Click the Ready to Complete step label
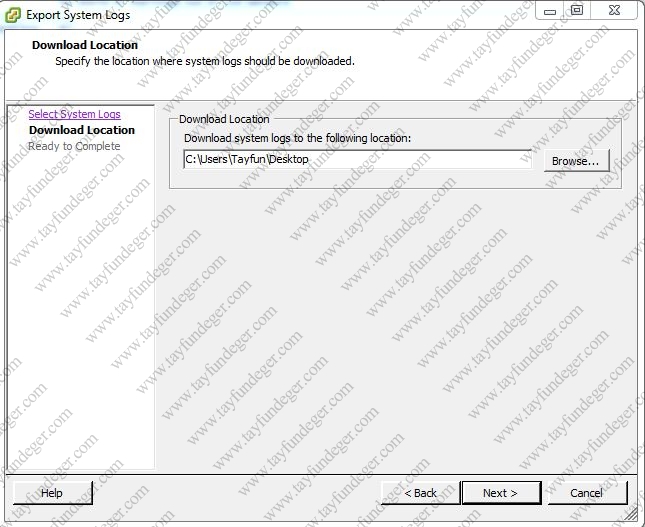The height and width of the screenshot is (527, 645). (x=74, y=146)
